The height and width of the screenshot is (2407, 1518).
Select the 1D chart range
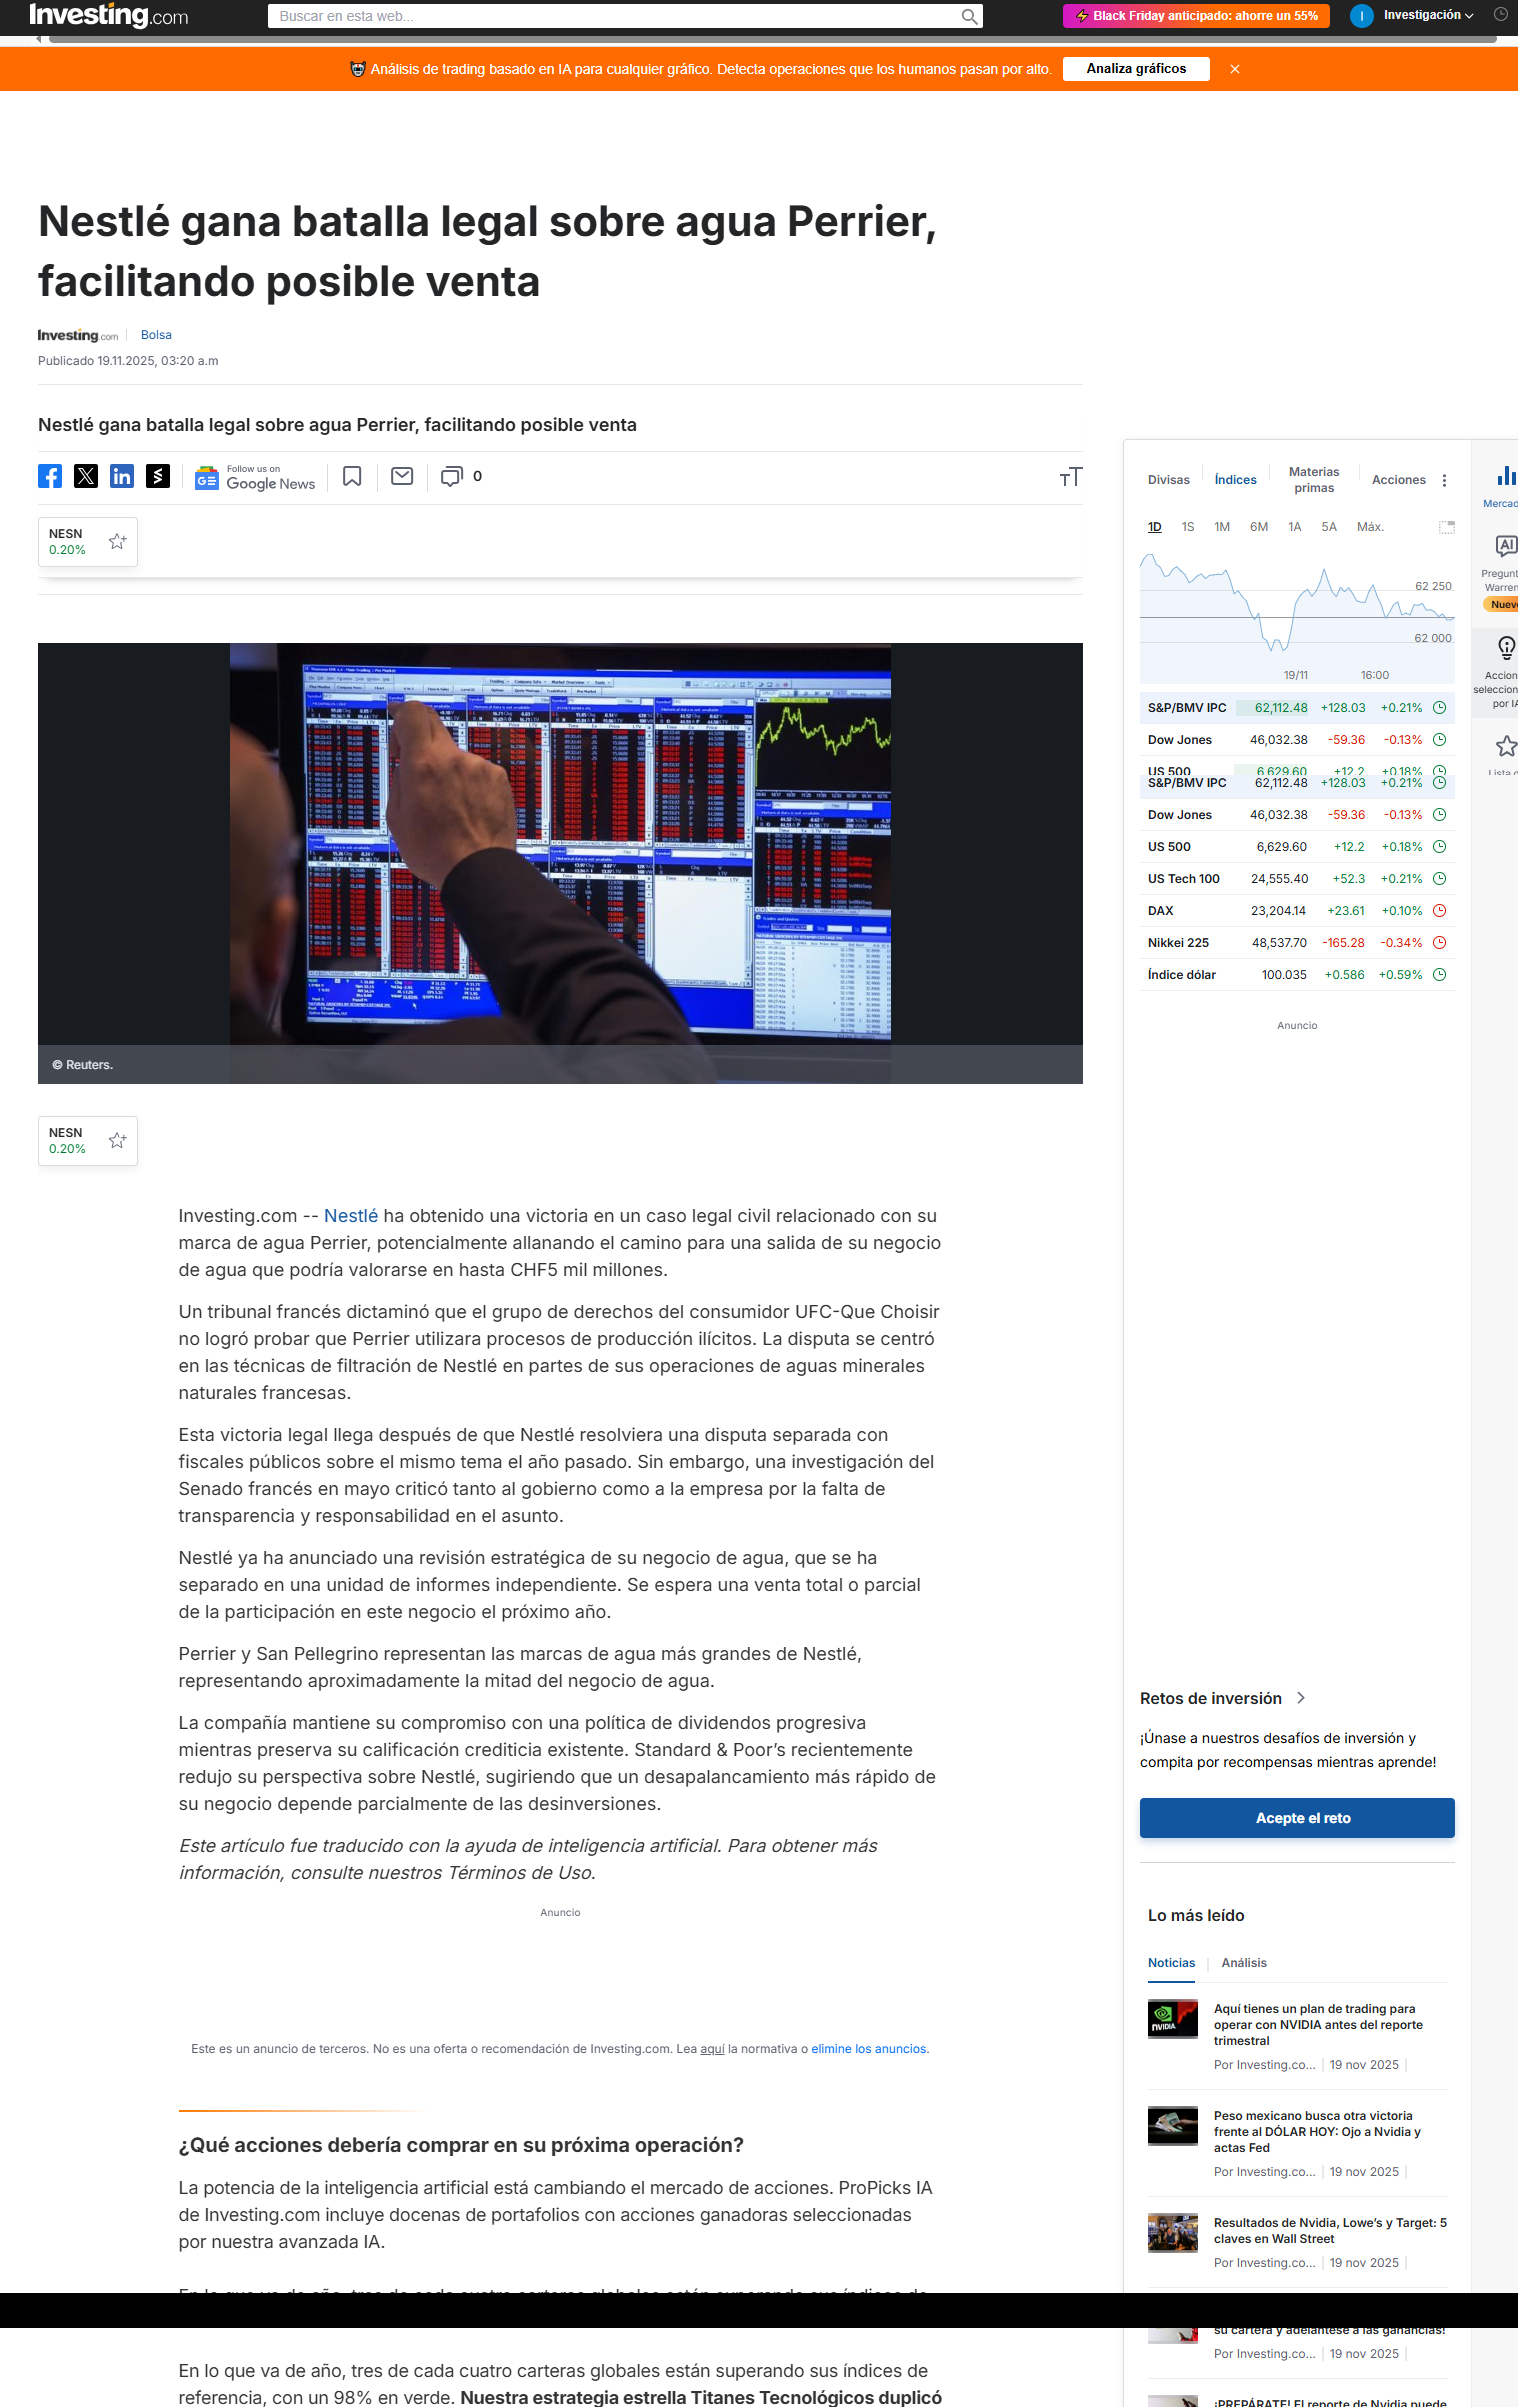[1155, 527]
